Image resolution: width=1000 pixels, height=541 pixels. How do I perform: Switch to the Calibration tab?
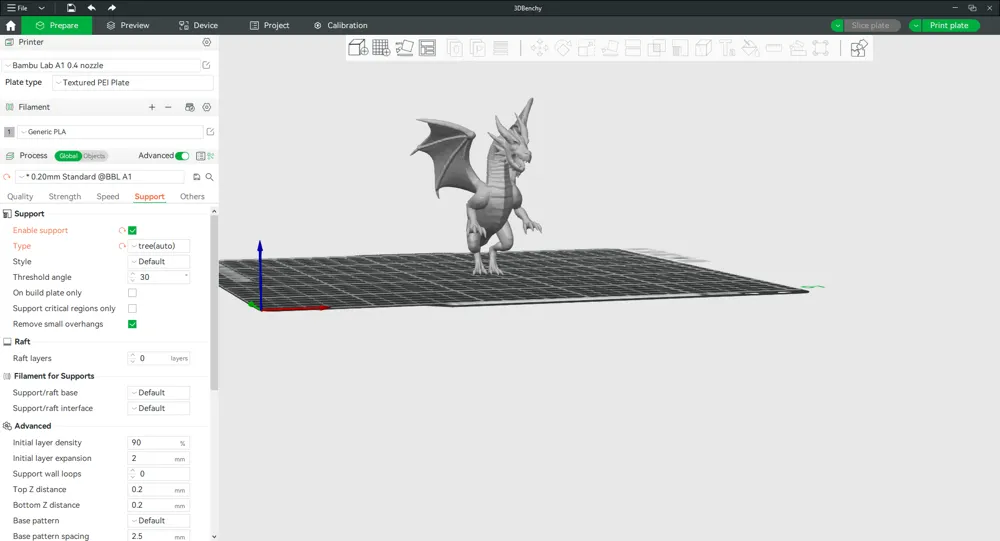click(341, 26)
